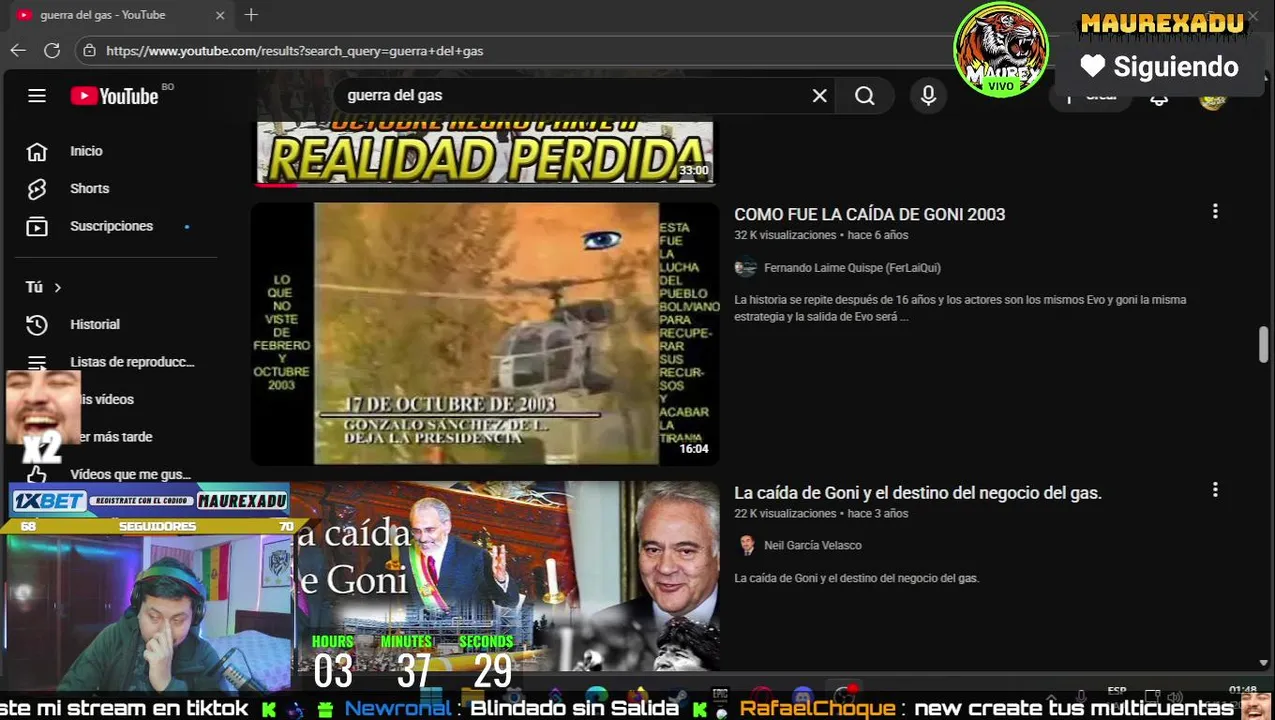Image resolution: width=1275 pixels, height=720 pixels.
Task: Open COMO FUE LA CAÍDA DE GONI 2003 title
Action: [869, 214]
